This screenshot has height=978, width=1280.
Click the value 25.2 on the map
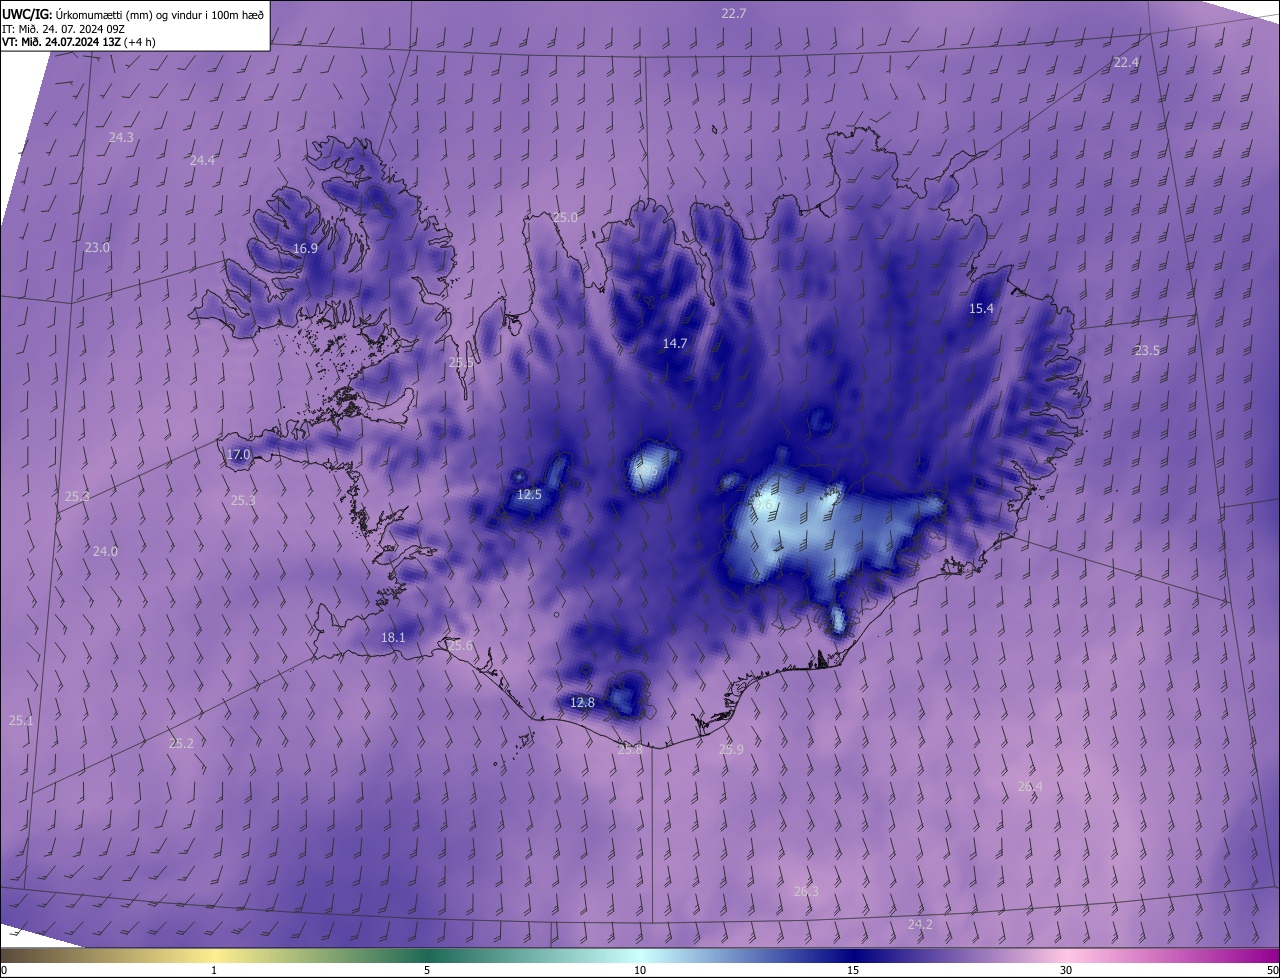pyautogui.click(x=181, y=743)
